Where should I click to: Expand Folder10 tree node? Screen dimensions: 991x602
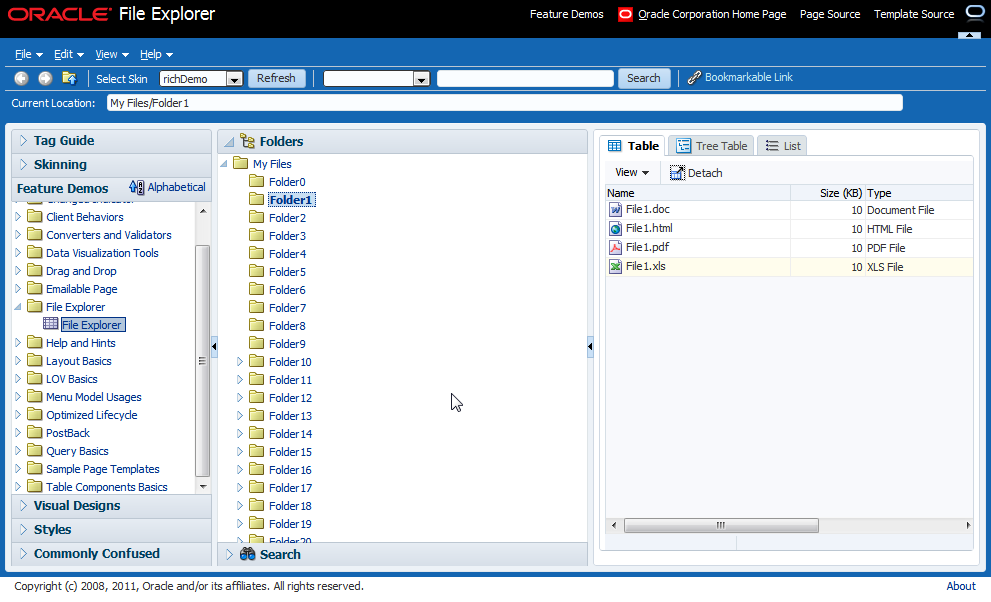(240, 361)
